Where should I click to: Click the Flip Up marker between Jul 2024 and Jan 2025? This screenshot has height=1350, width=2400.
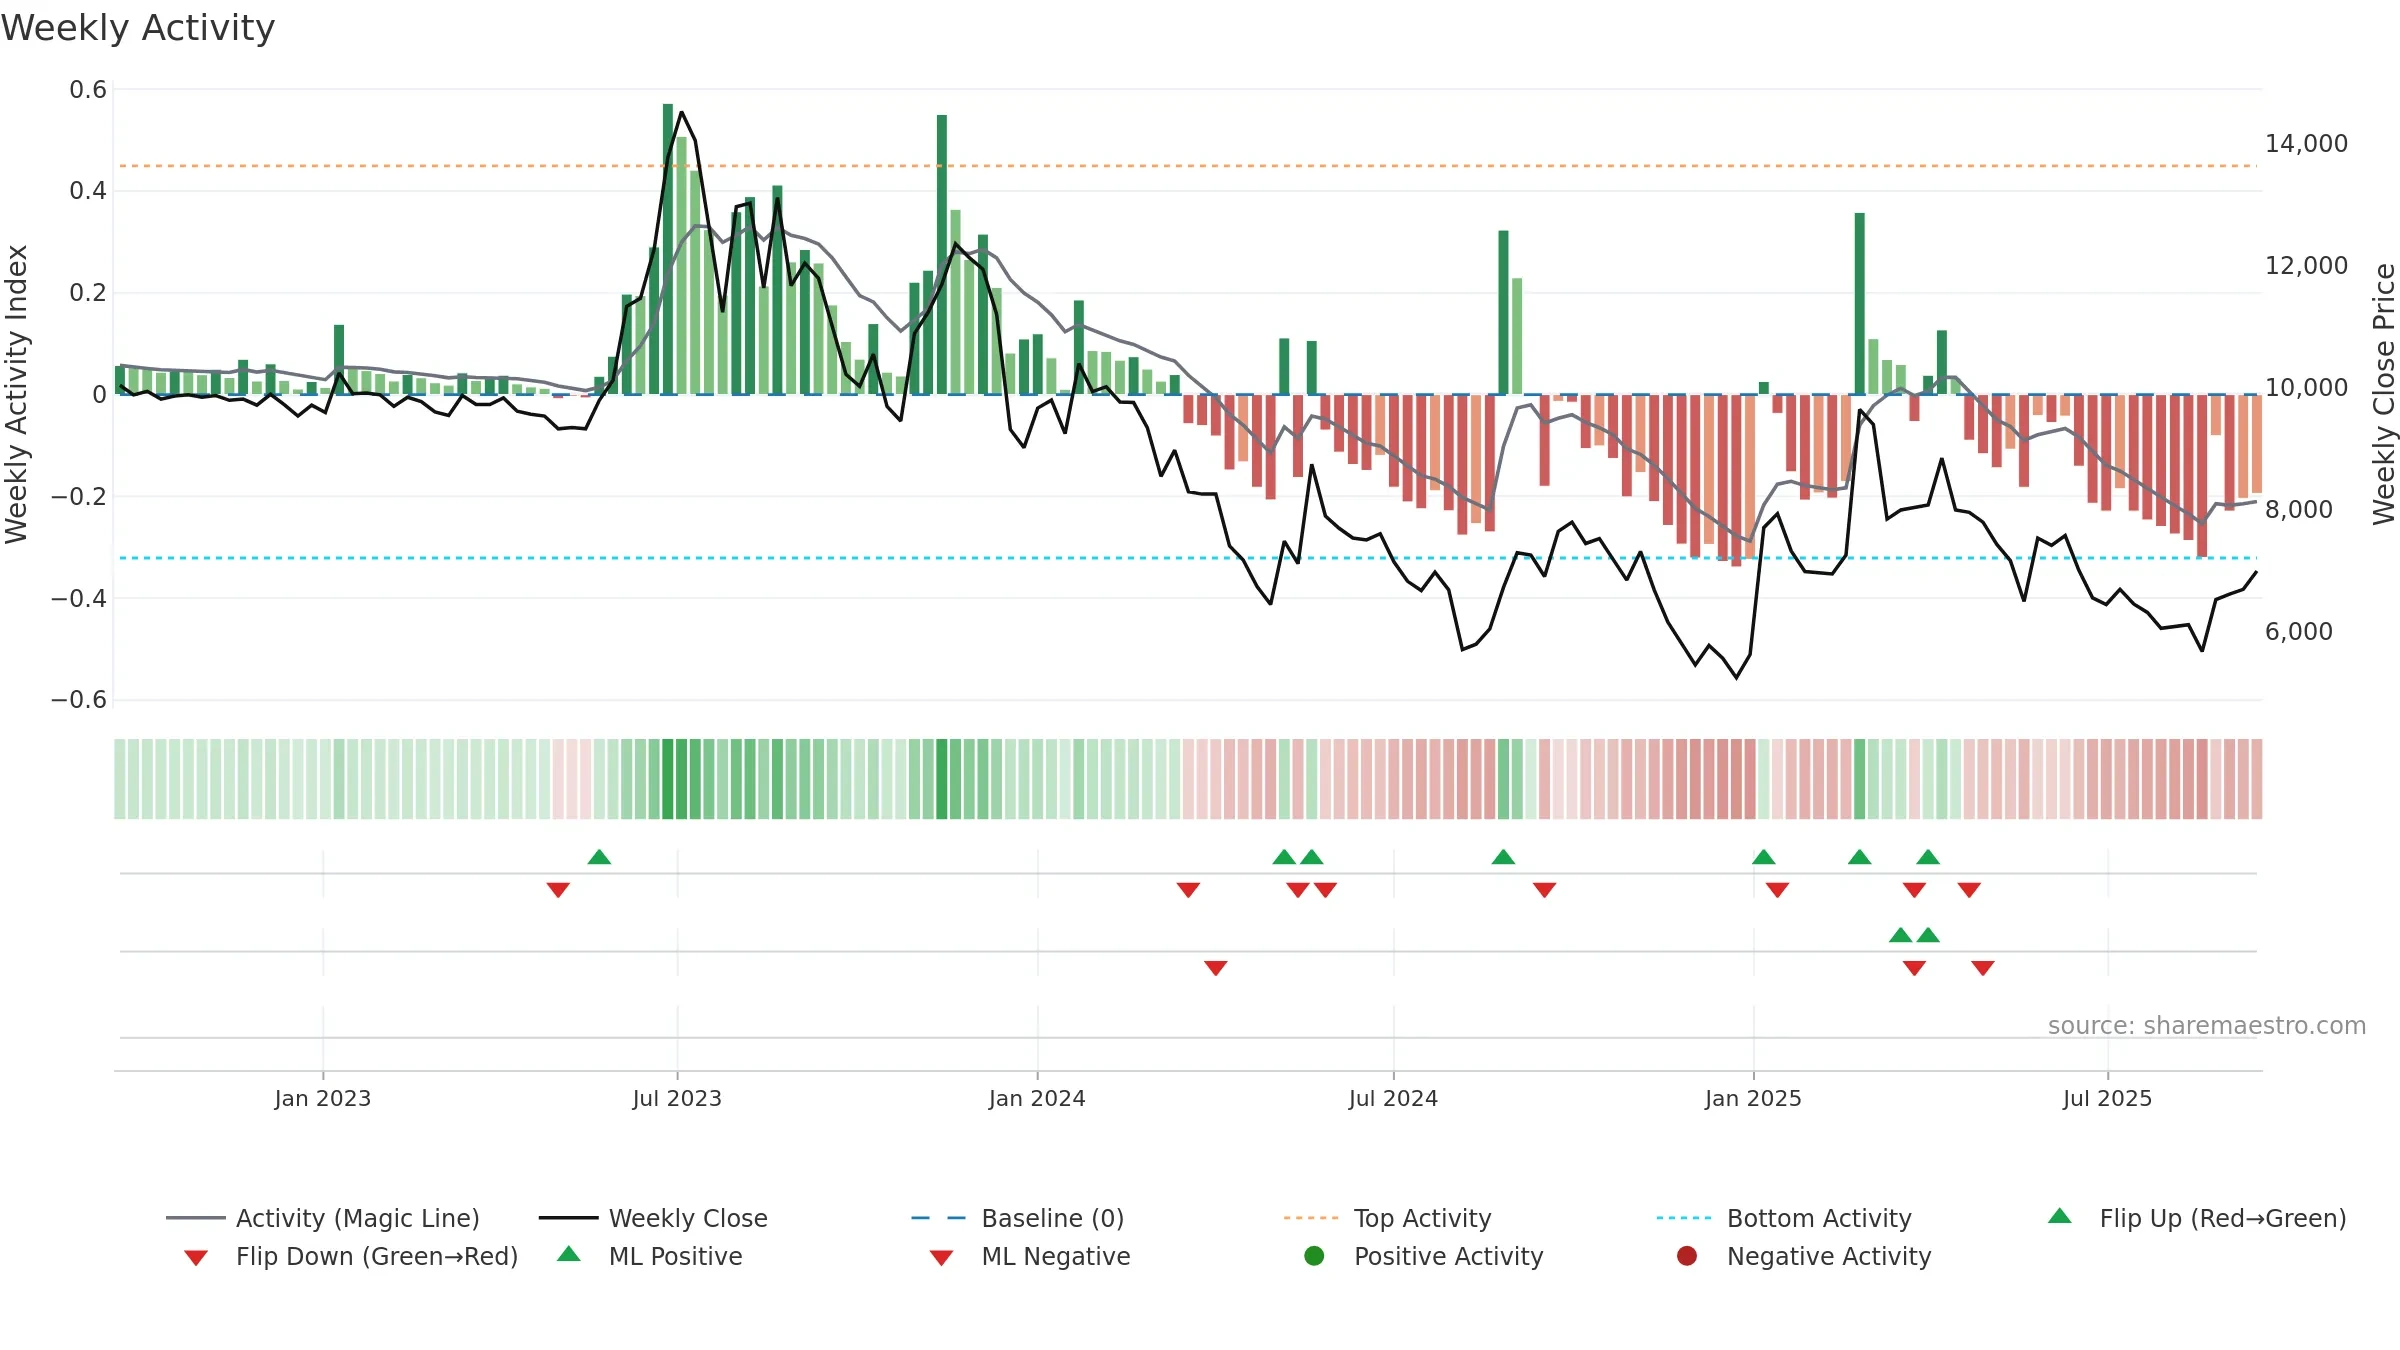(1503, 857)
